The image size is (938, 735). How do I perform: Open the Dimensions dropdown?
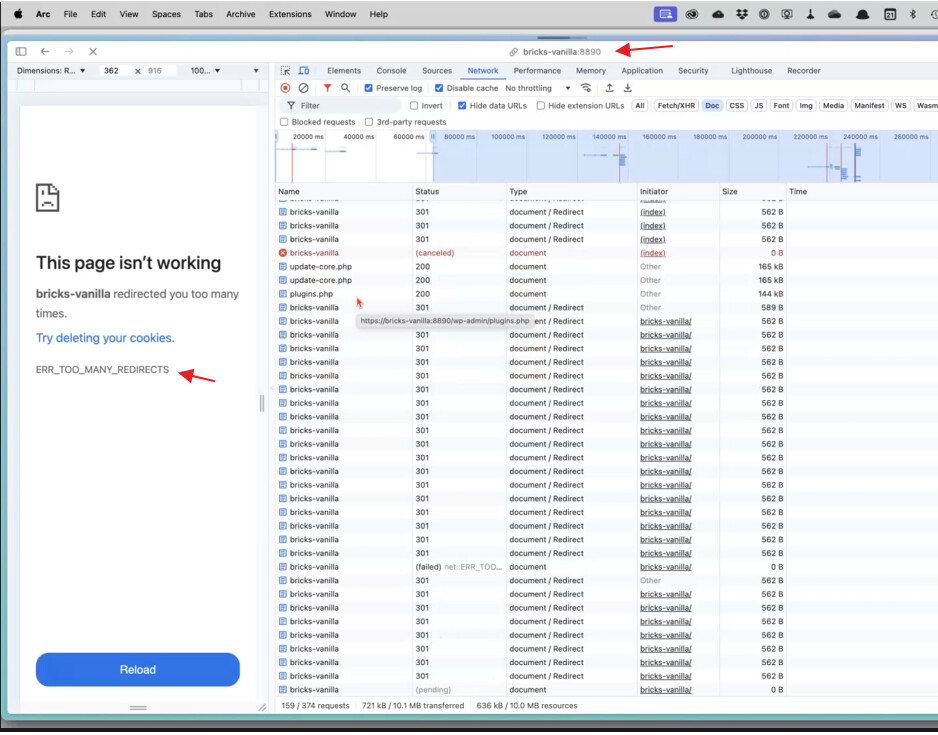coord(51,71)
